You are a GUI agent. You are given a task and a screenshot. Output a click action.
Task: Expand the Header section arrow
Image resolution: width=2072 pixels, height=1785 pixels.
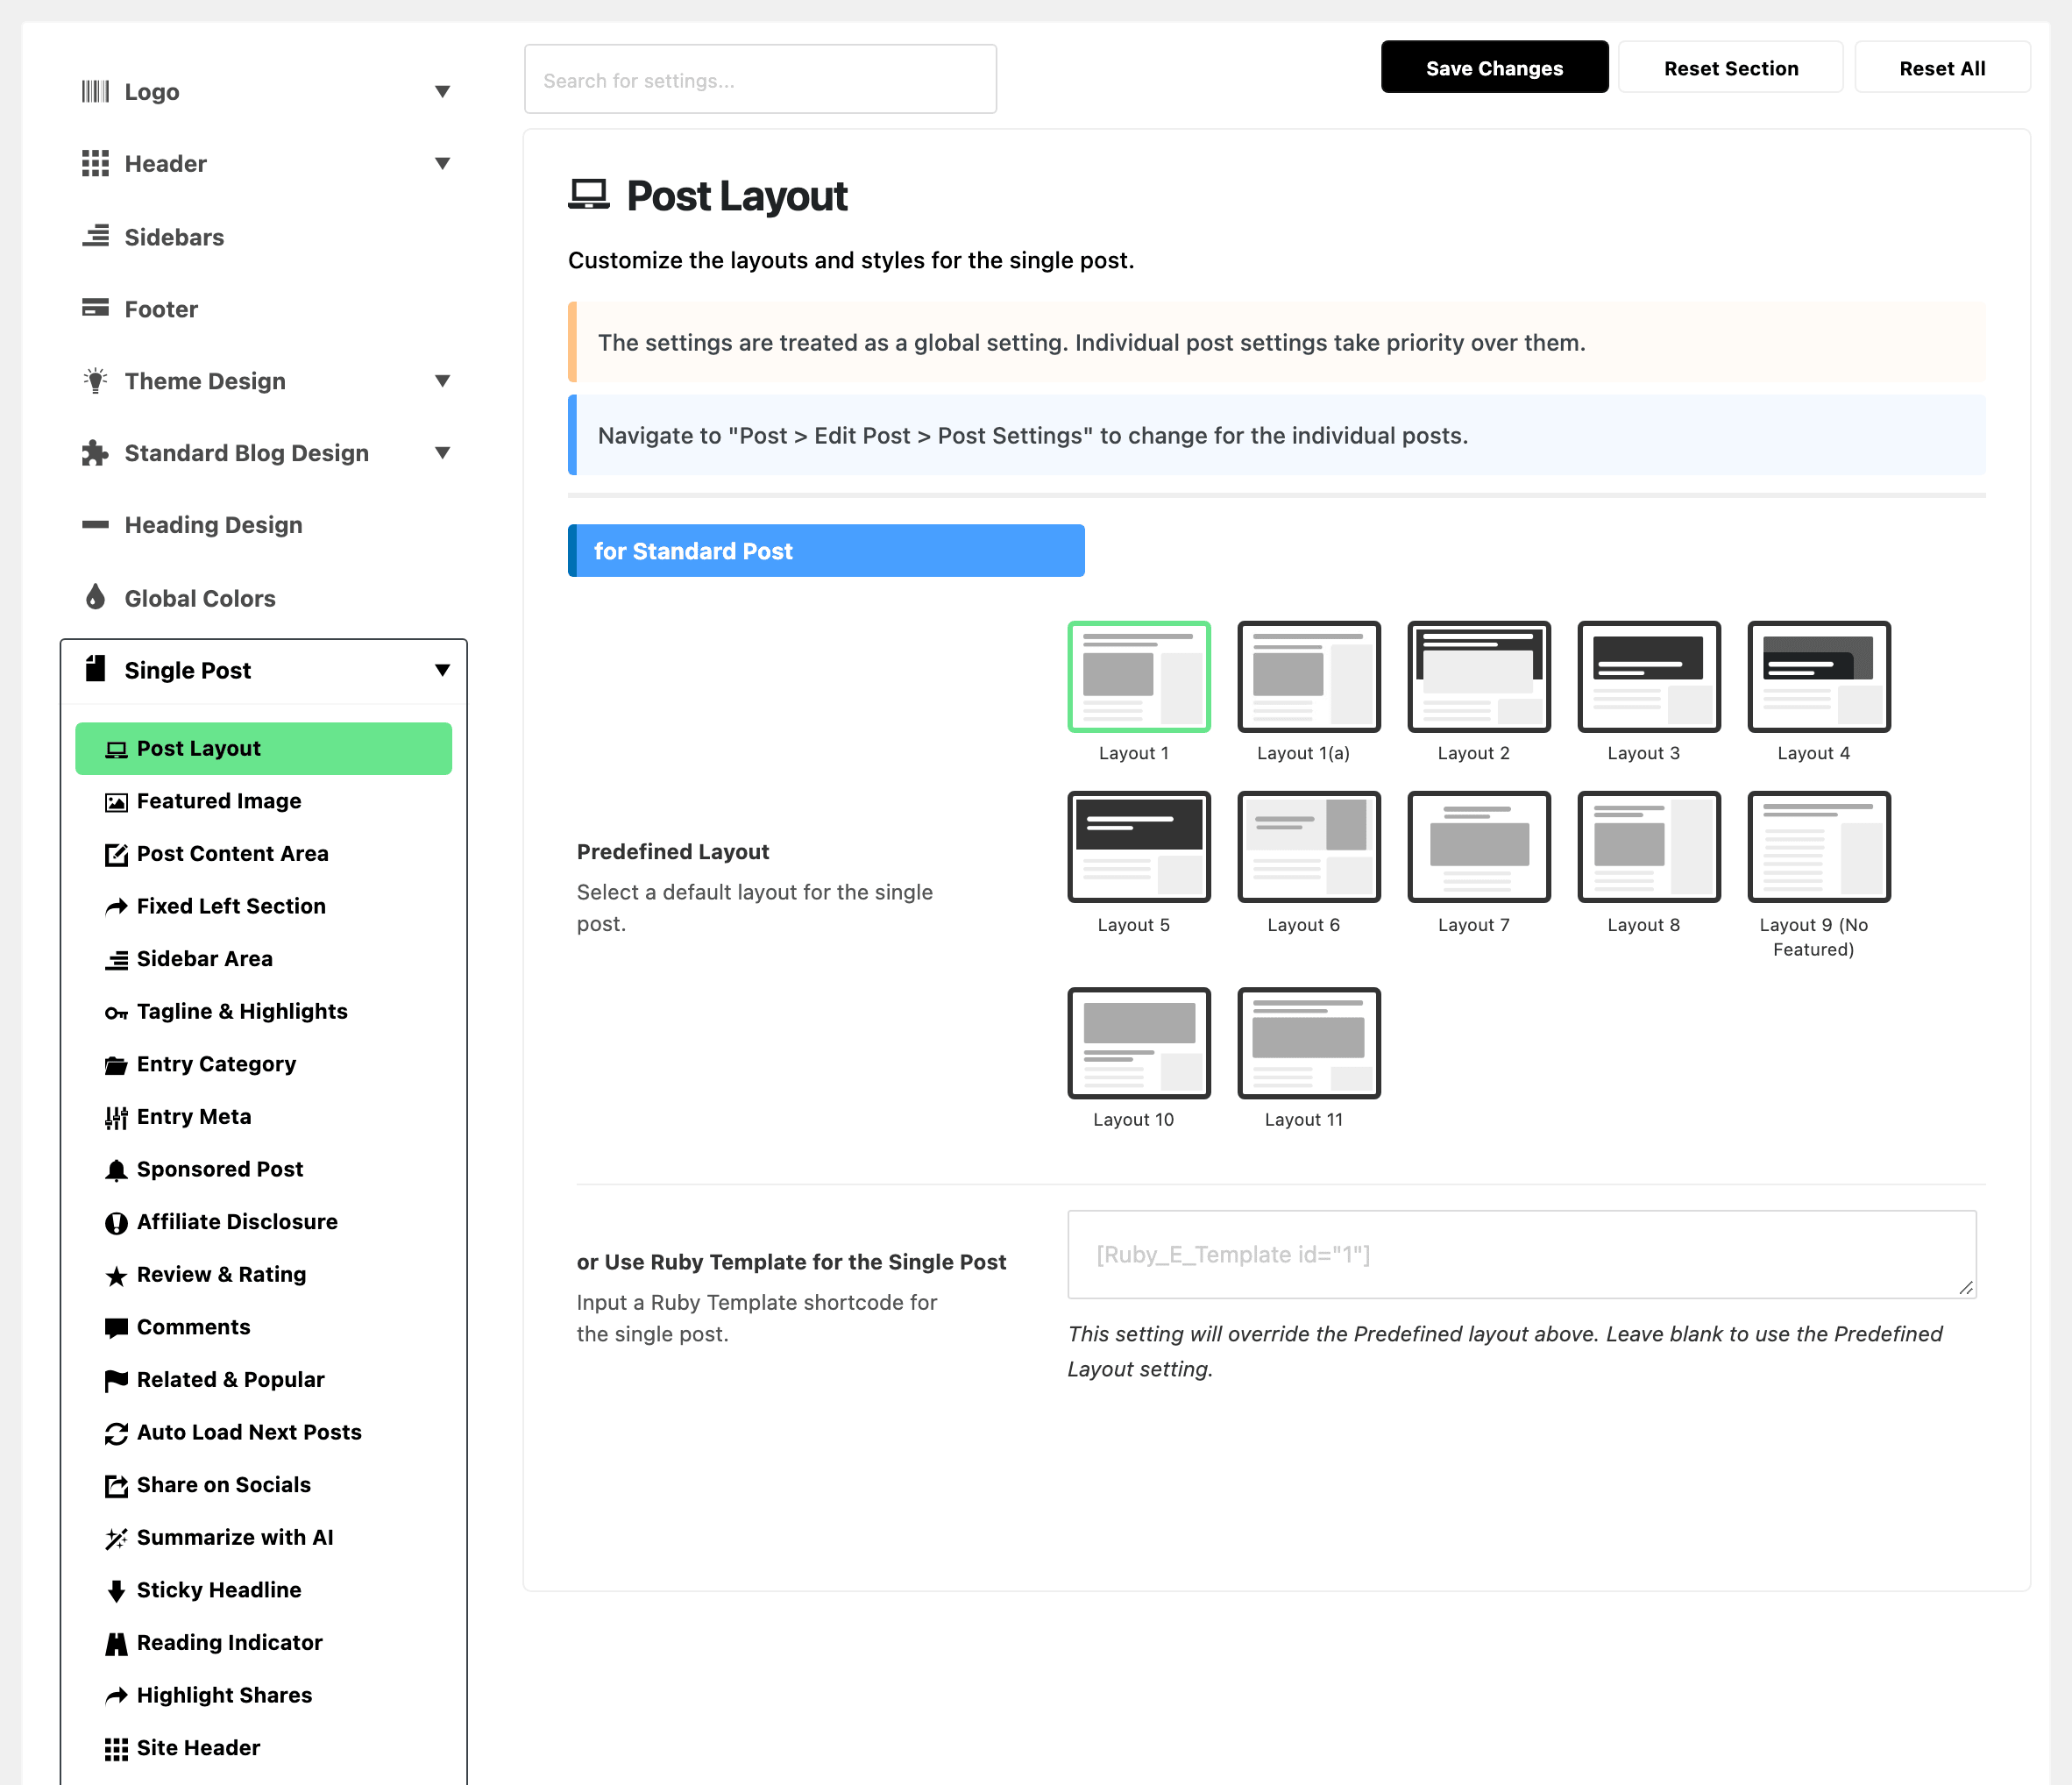point(442,164)
